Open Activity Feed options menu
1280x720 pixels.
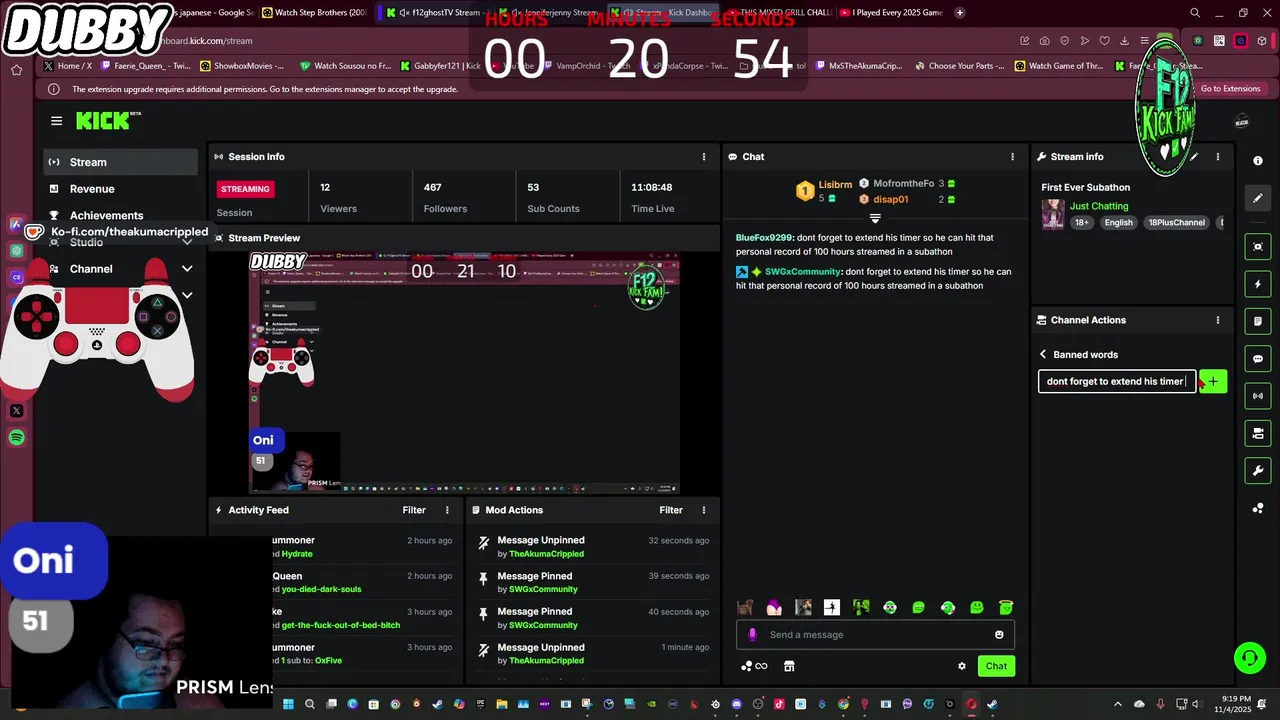coord(447,510)
